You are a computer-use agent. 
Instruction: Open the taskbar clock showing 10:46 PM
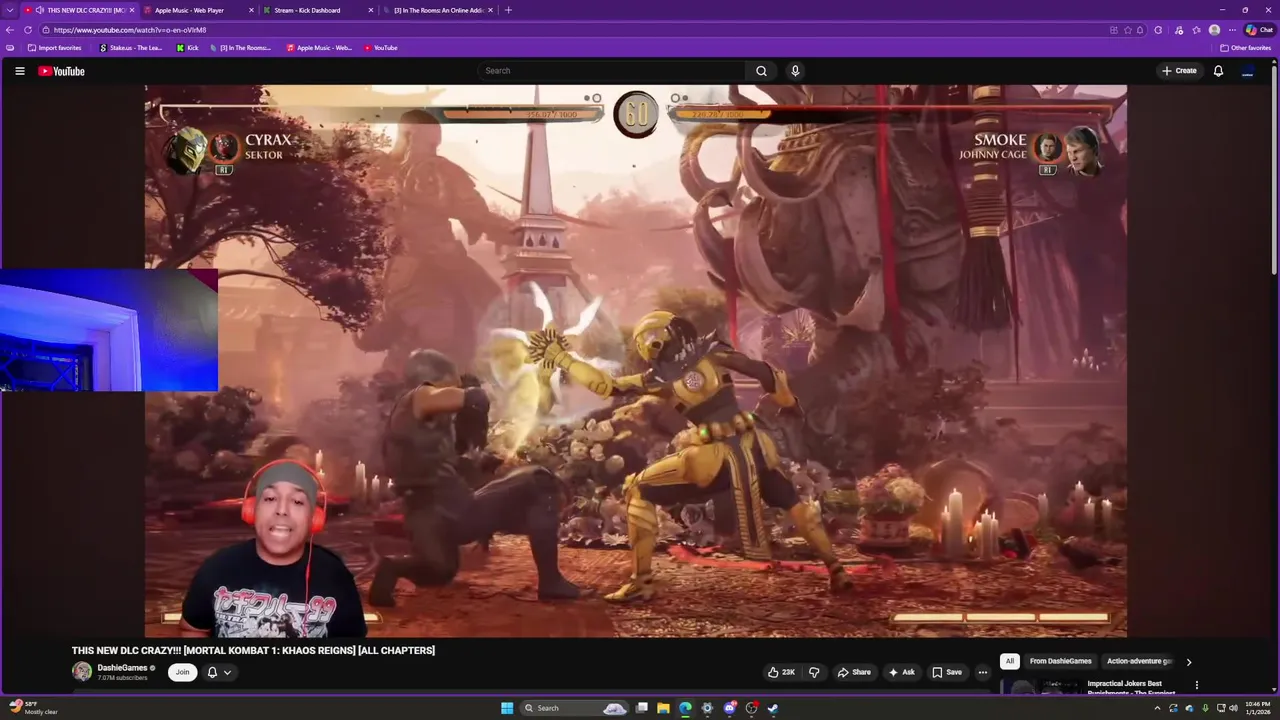[1257, 708]
